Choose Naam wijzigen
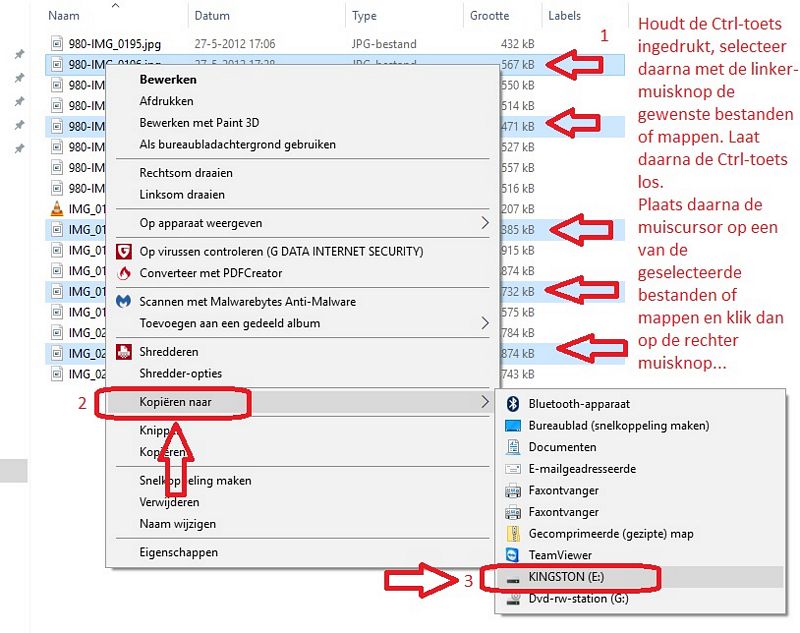The width and height of the screenshot is (800, 633). pyautogui.click(x=178, y=524)
